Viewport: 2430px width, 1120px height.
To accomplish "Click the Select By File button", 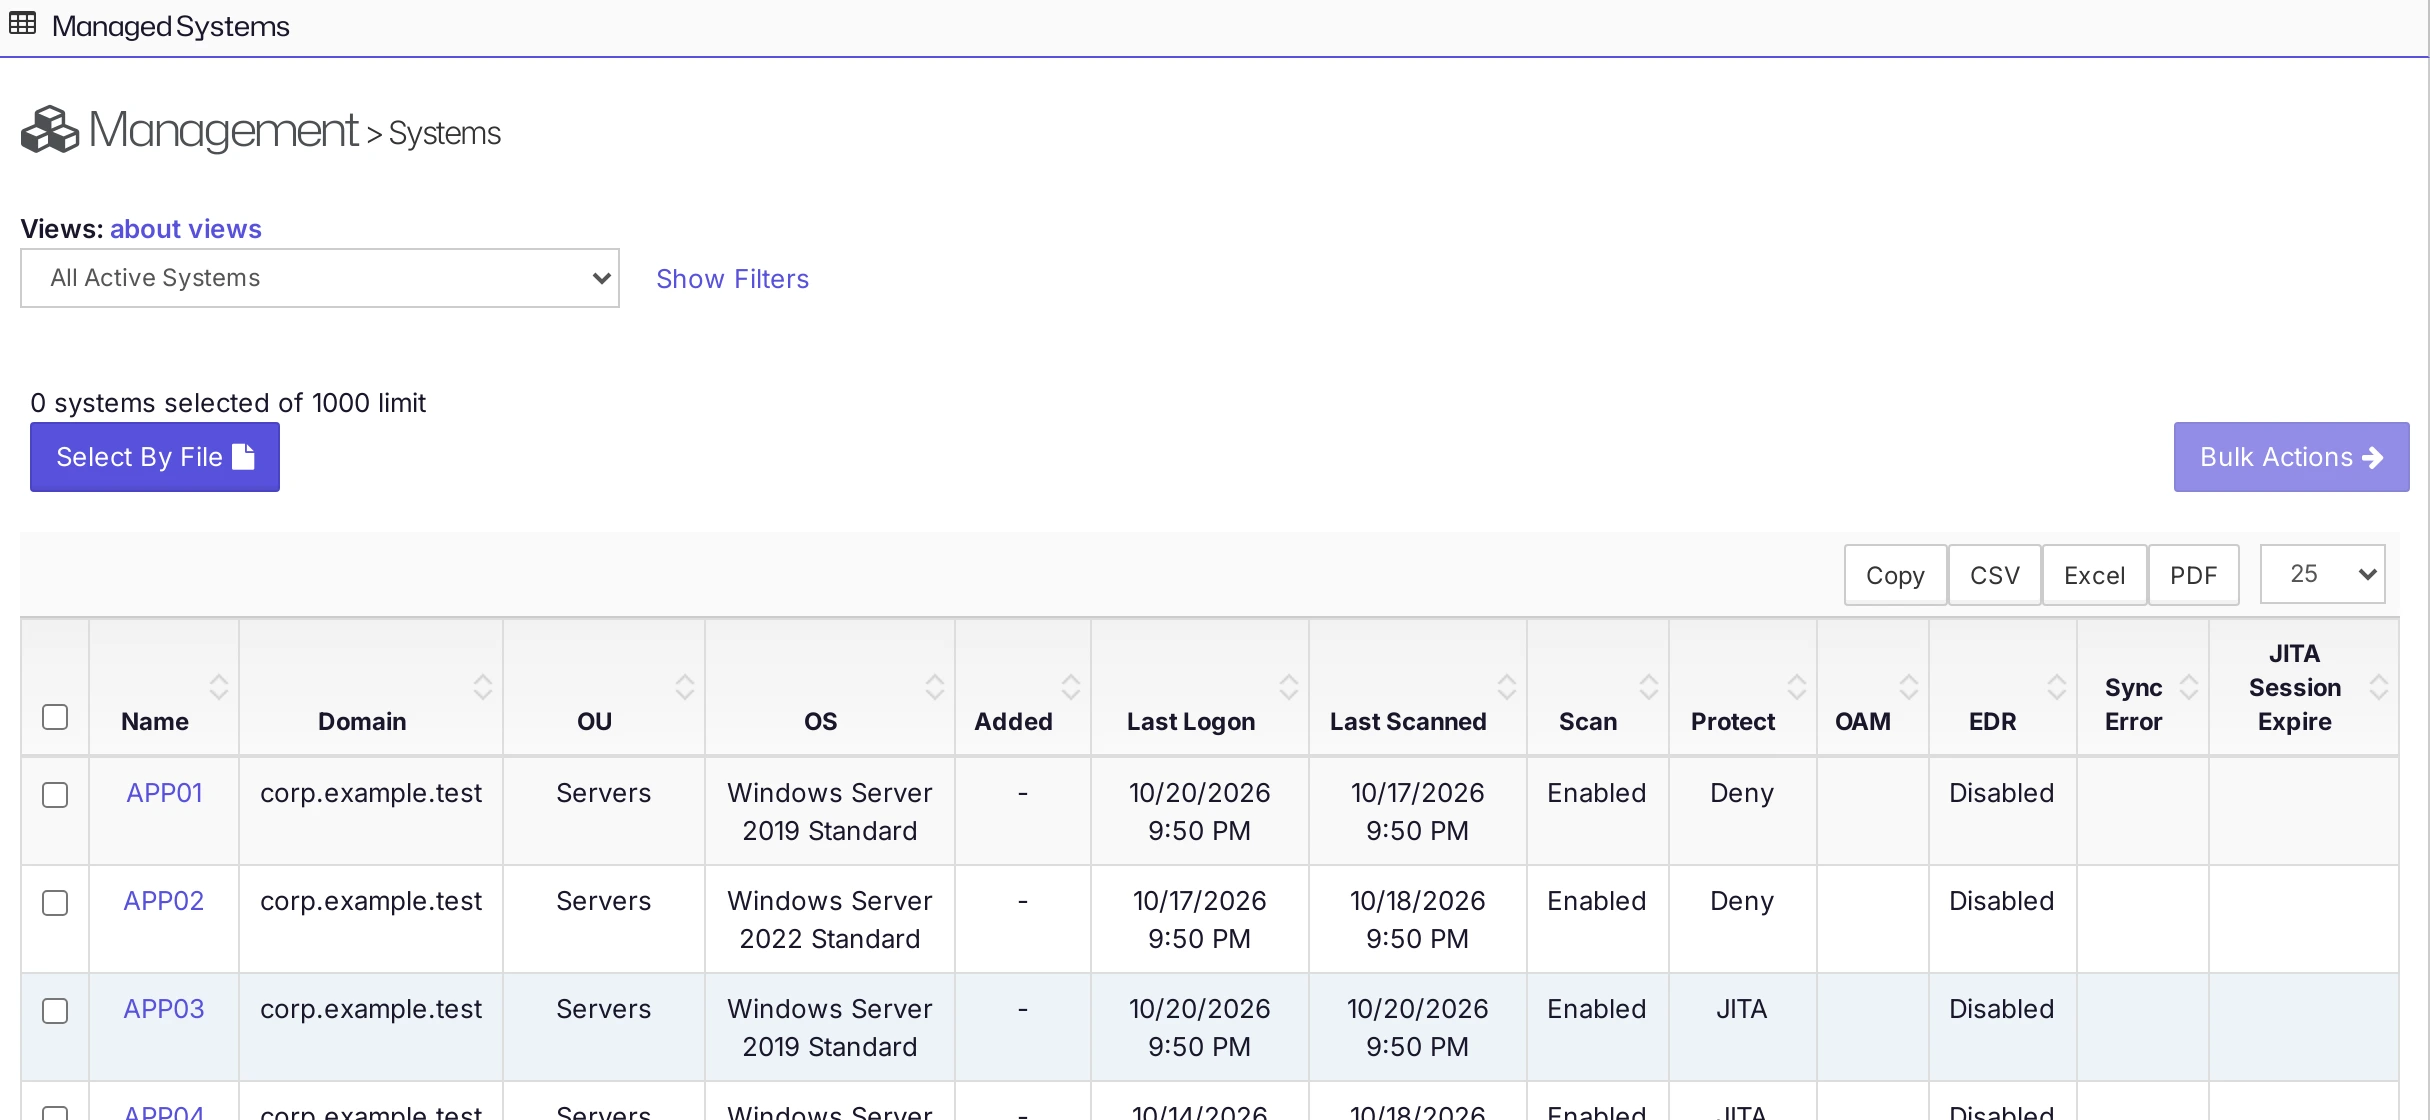I will (x=155, y=457).
